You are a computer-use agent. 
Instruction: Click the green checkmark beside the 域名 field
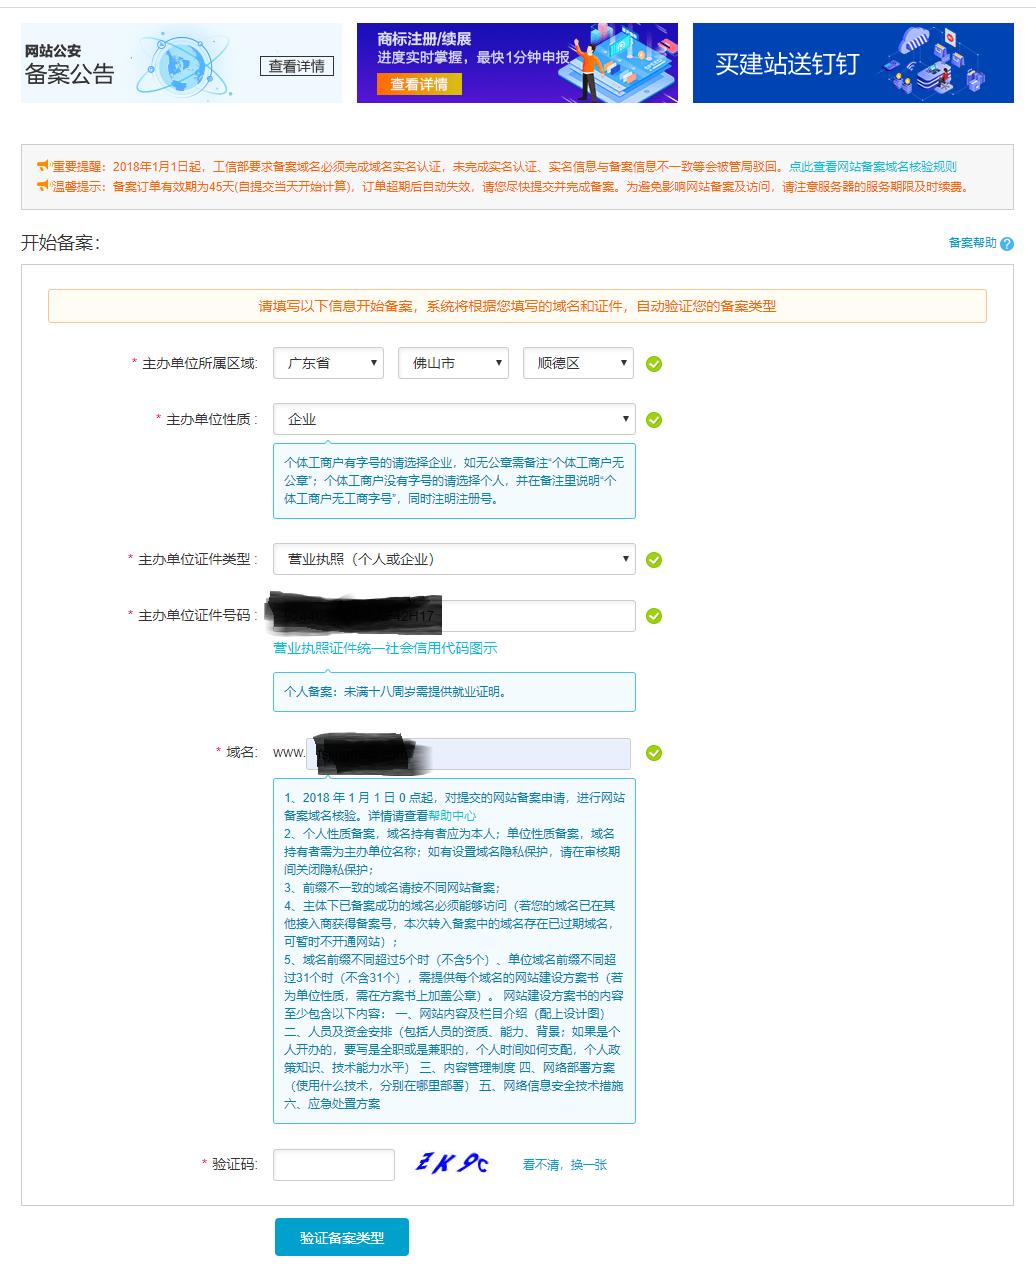pos(655,754)
